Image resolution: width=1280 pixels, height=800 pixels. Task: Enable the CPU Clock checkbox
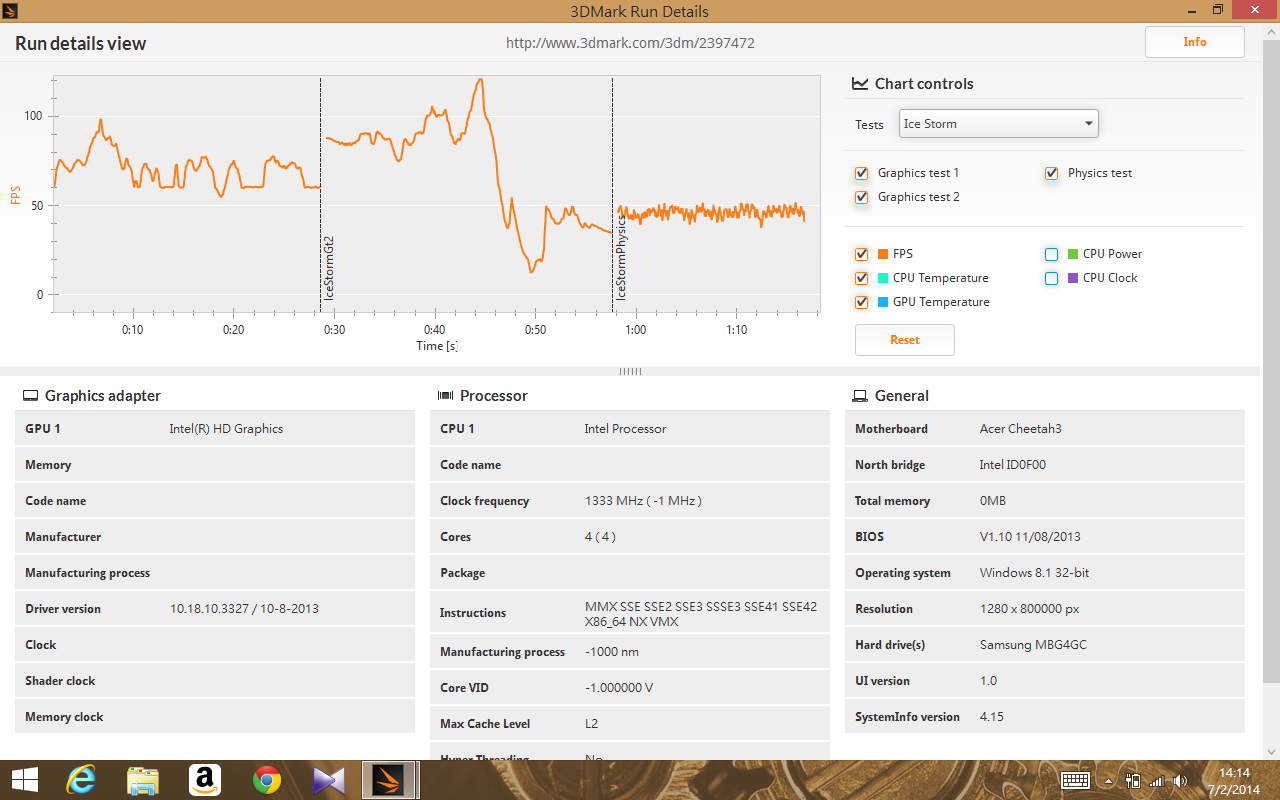(1052, 278)
